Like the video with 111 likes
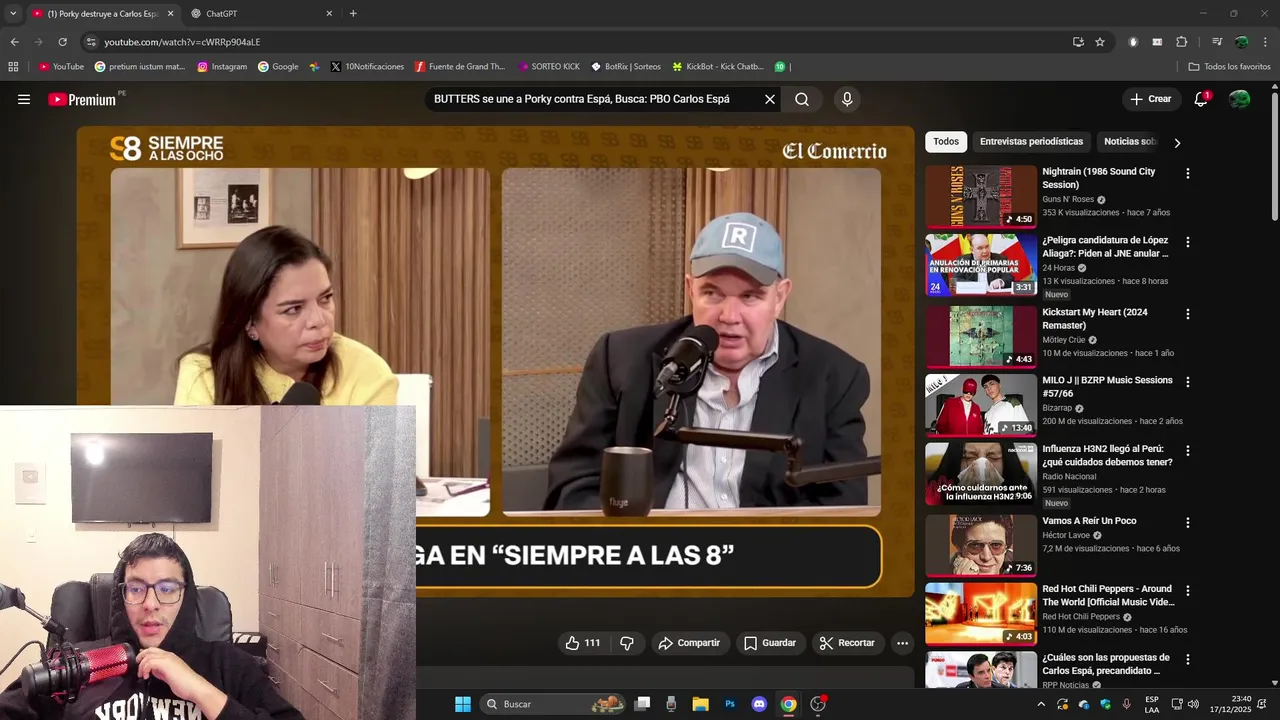 [x=583, y=643]
